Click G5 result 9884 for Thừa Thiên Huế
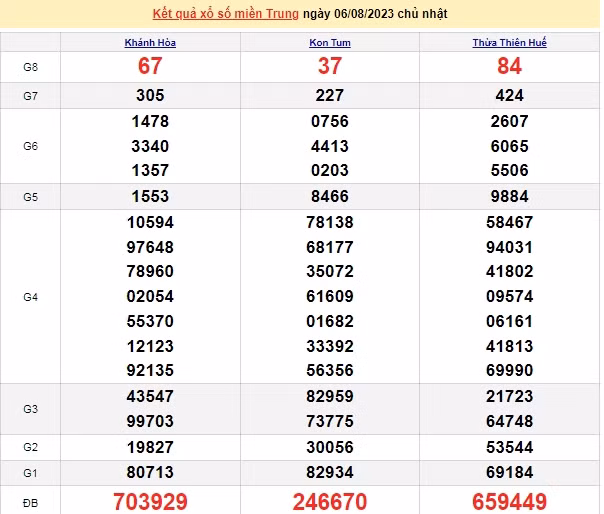The width and height of the screenshot is (604, 514). click(509, 196)
